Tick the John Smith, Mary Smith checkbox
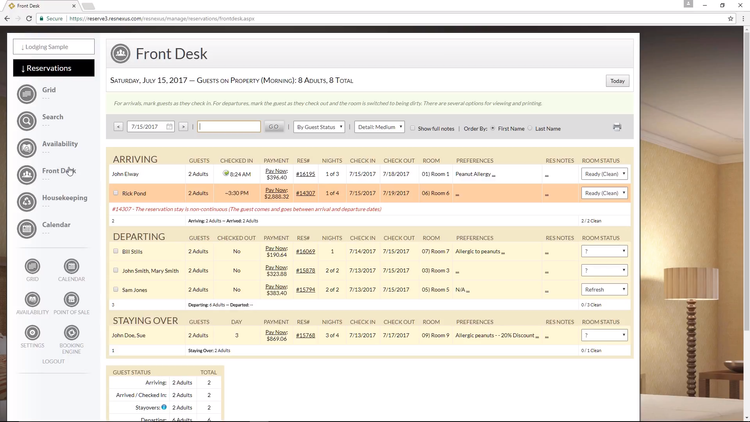 115,270
